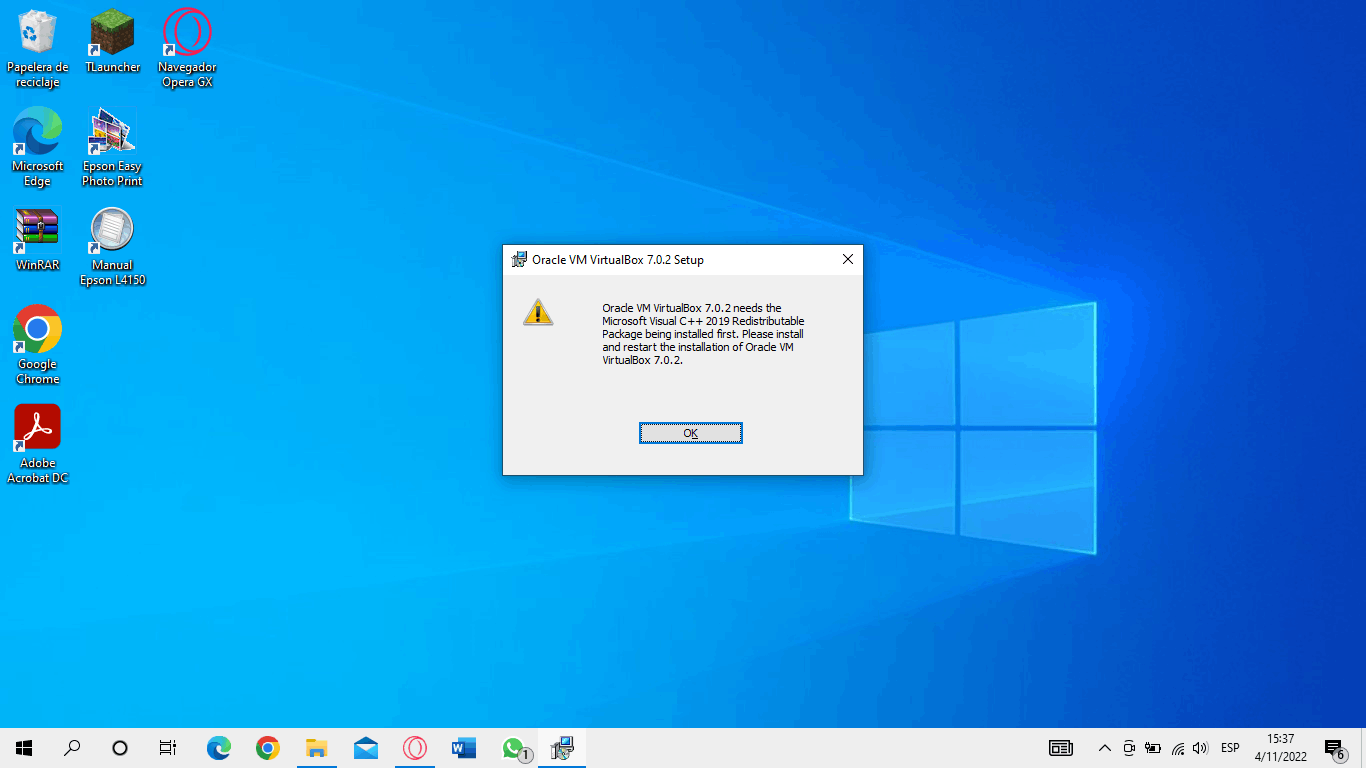Select the VirtualBox Setup taskbar icon
Viewport: 1366px width, 768px height.
pyautogui.click(x=562, y=747)
